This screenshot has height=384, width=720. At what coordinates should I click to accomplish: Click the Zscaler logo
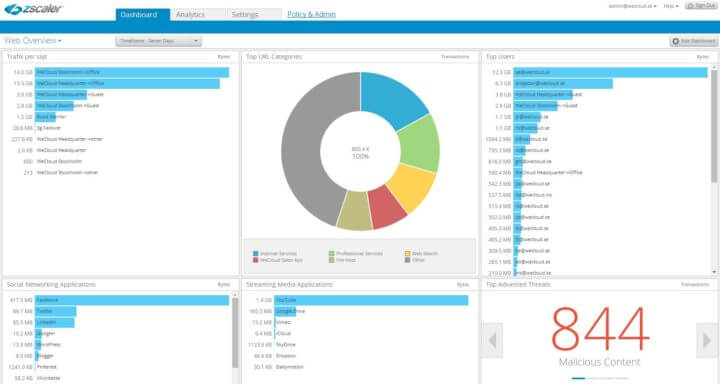pyautogui.click(x=33, y=9)
